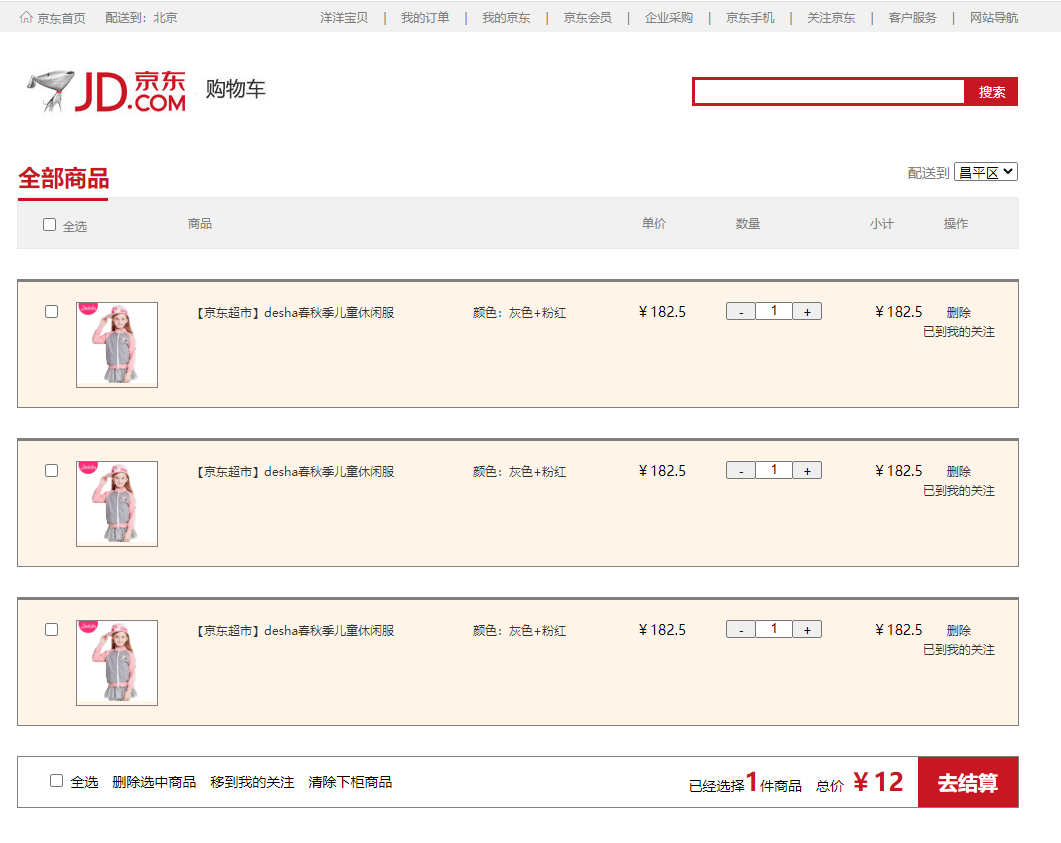Delete the second product via 删除
1061x843 pixels.
click(958, 471)
